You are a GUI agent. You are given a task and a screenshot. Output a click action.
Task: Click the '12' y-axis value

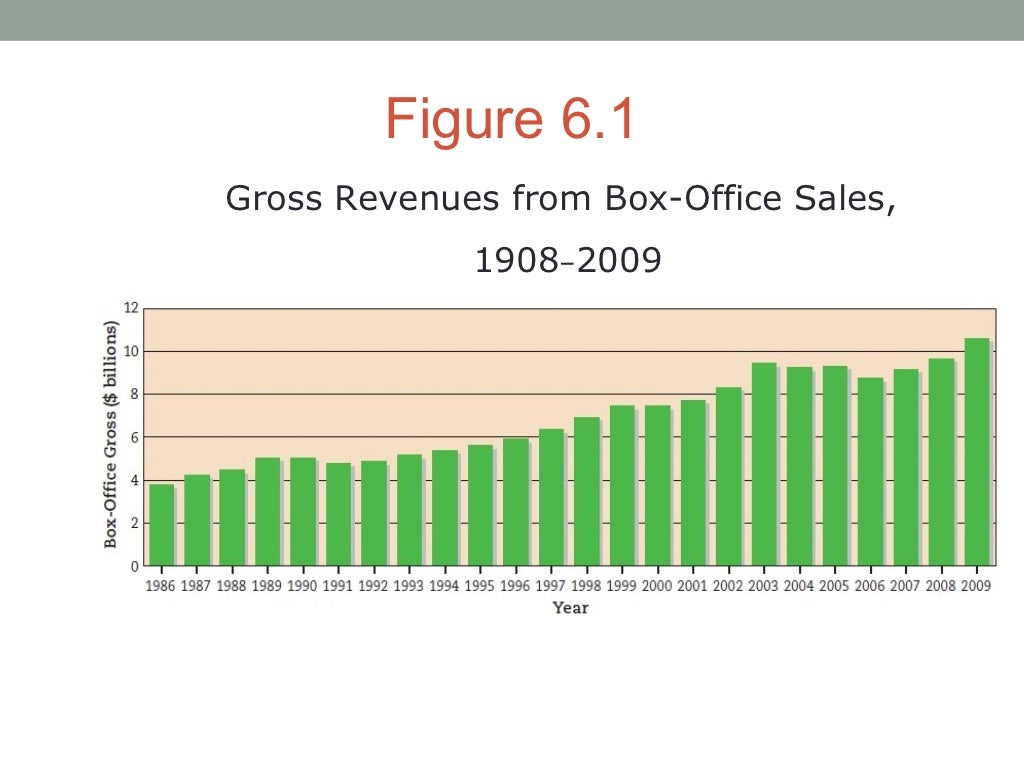point(131,308)
